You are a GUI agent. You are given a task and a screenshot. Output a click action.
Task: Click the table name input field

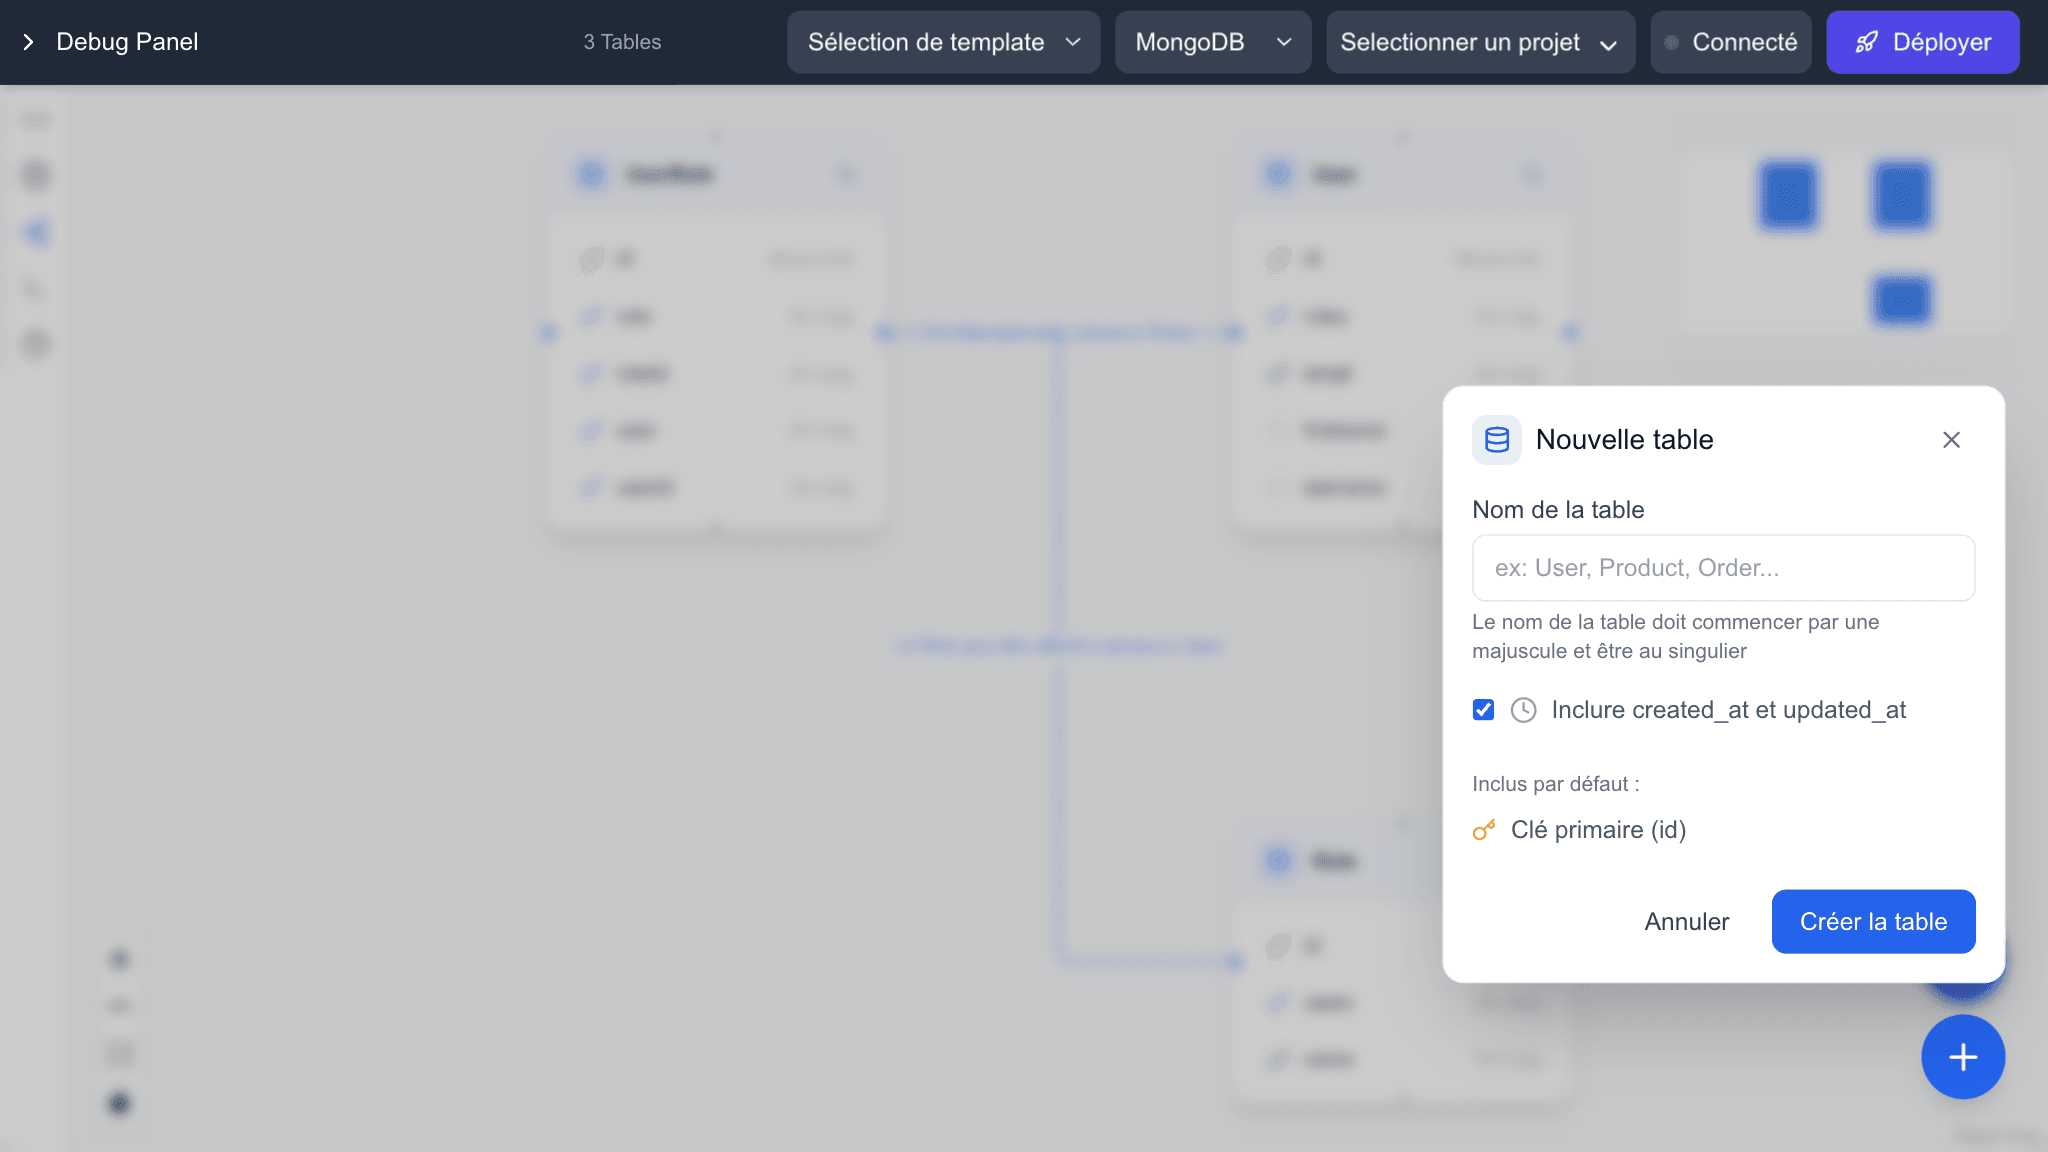[x=1722, y=567]
